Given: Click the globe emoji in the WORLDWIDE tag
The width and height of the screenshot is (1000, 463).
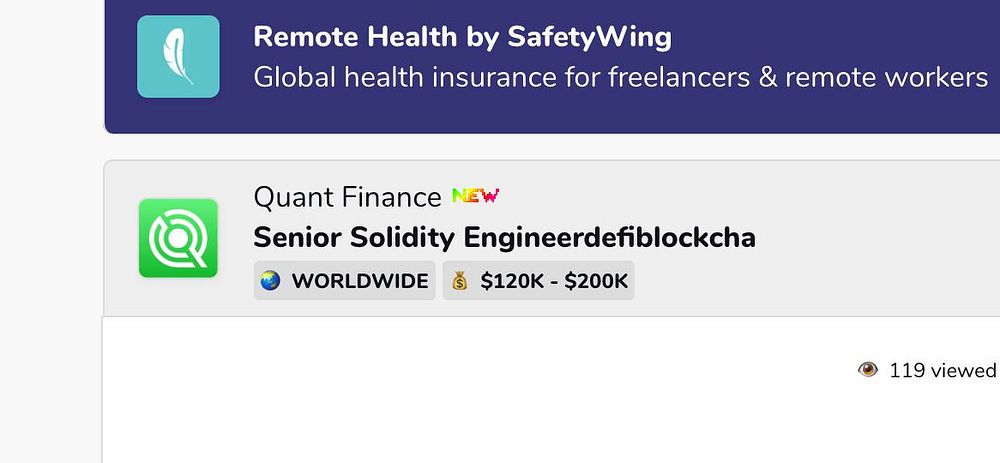Looking at the screenshot, I should tap(270, 282).
